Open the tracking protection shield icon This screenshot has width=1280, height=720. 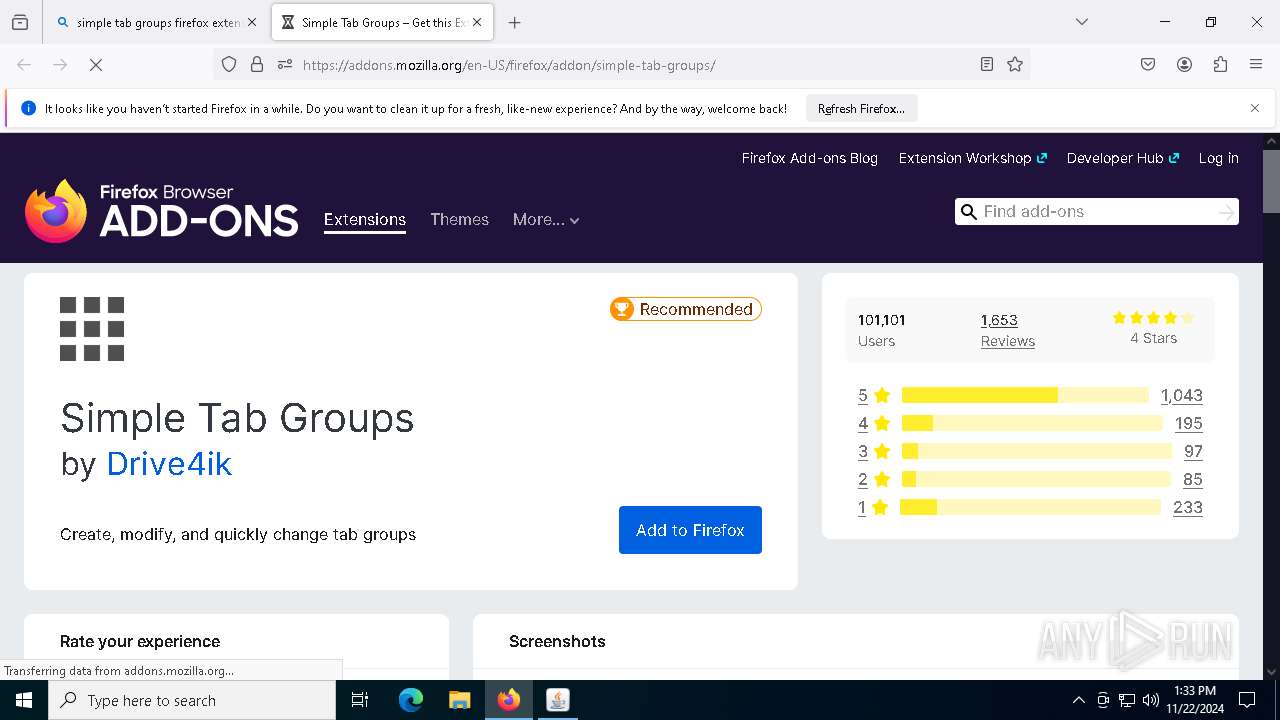[x=229, y=65]
